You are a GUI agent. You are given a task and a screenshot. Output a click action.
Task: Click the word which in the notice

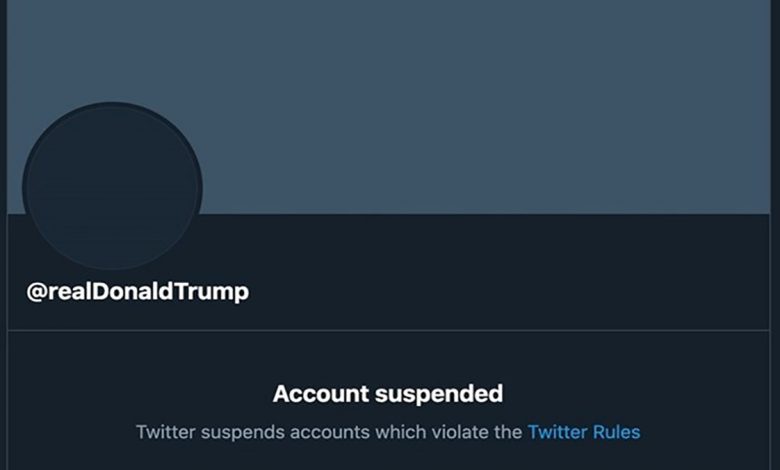click(x=400, y=432)
